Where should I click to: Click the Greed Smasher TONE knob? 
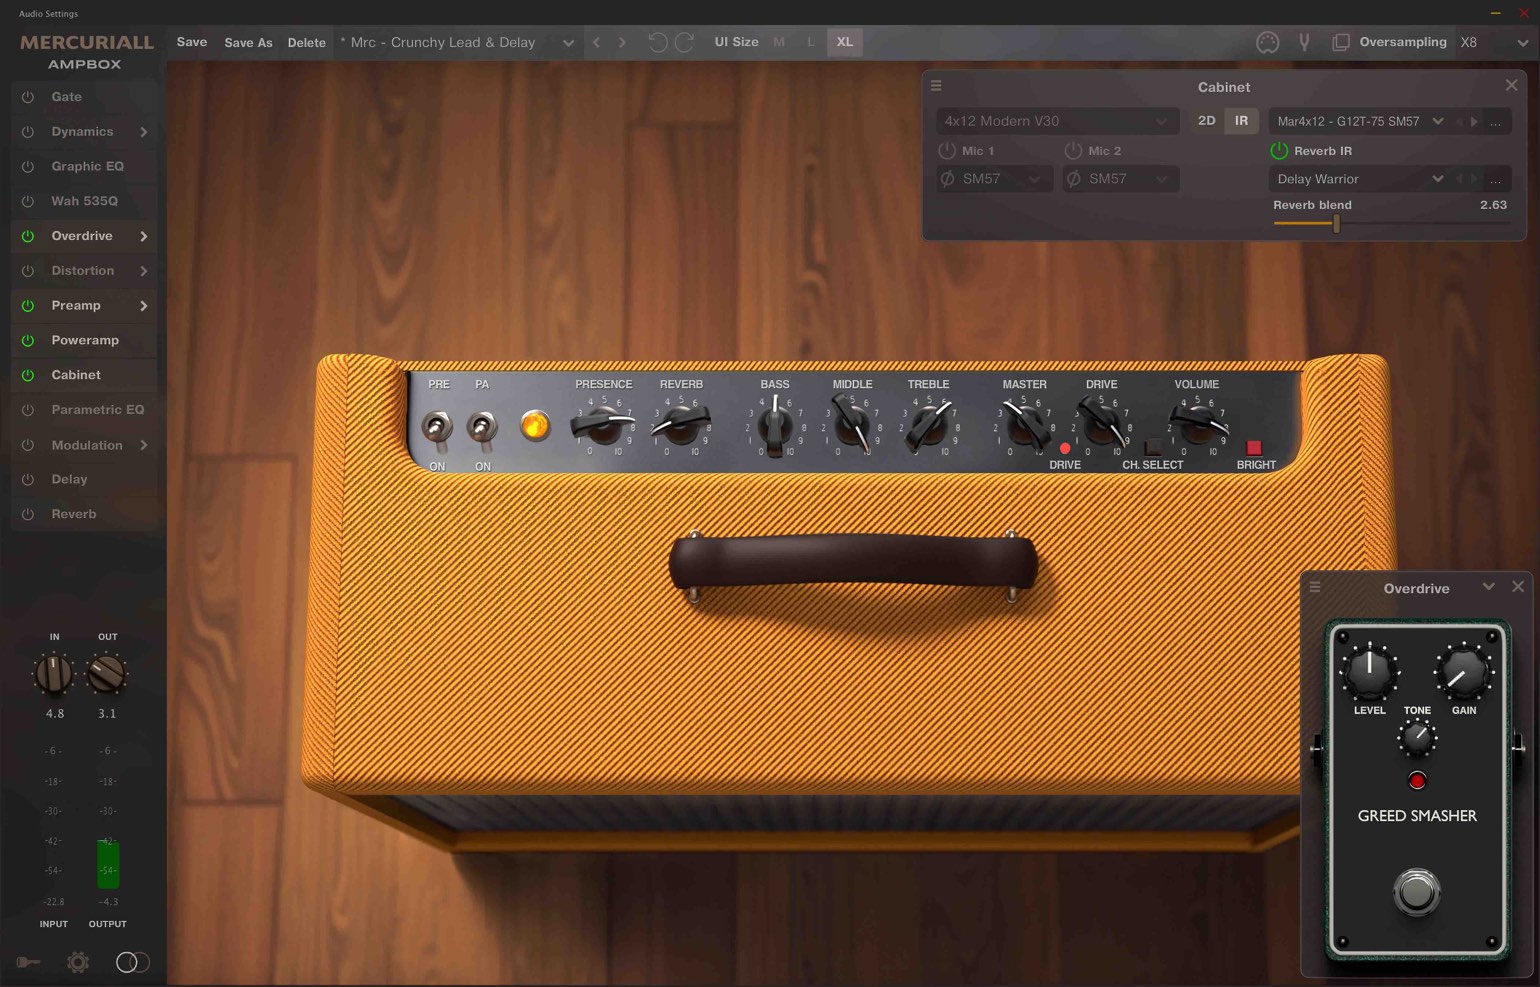click(1416, 739)
